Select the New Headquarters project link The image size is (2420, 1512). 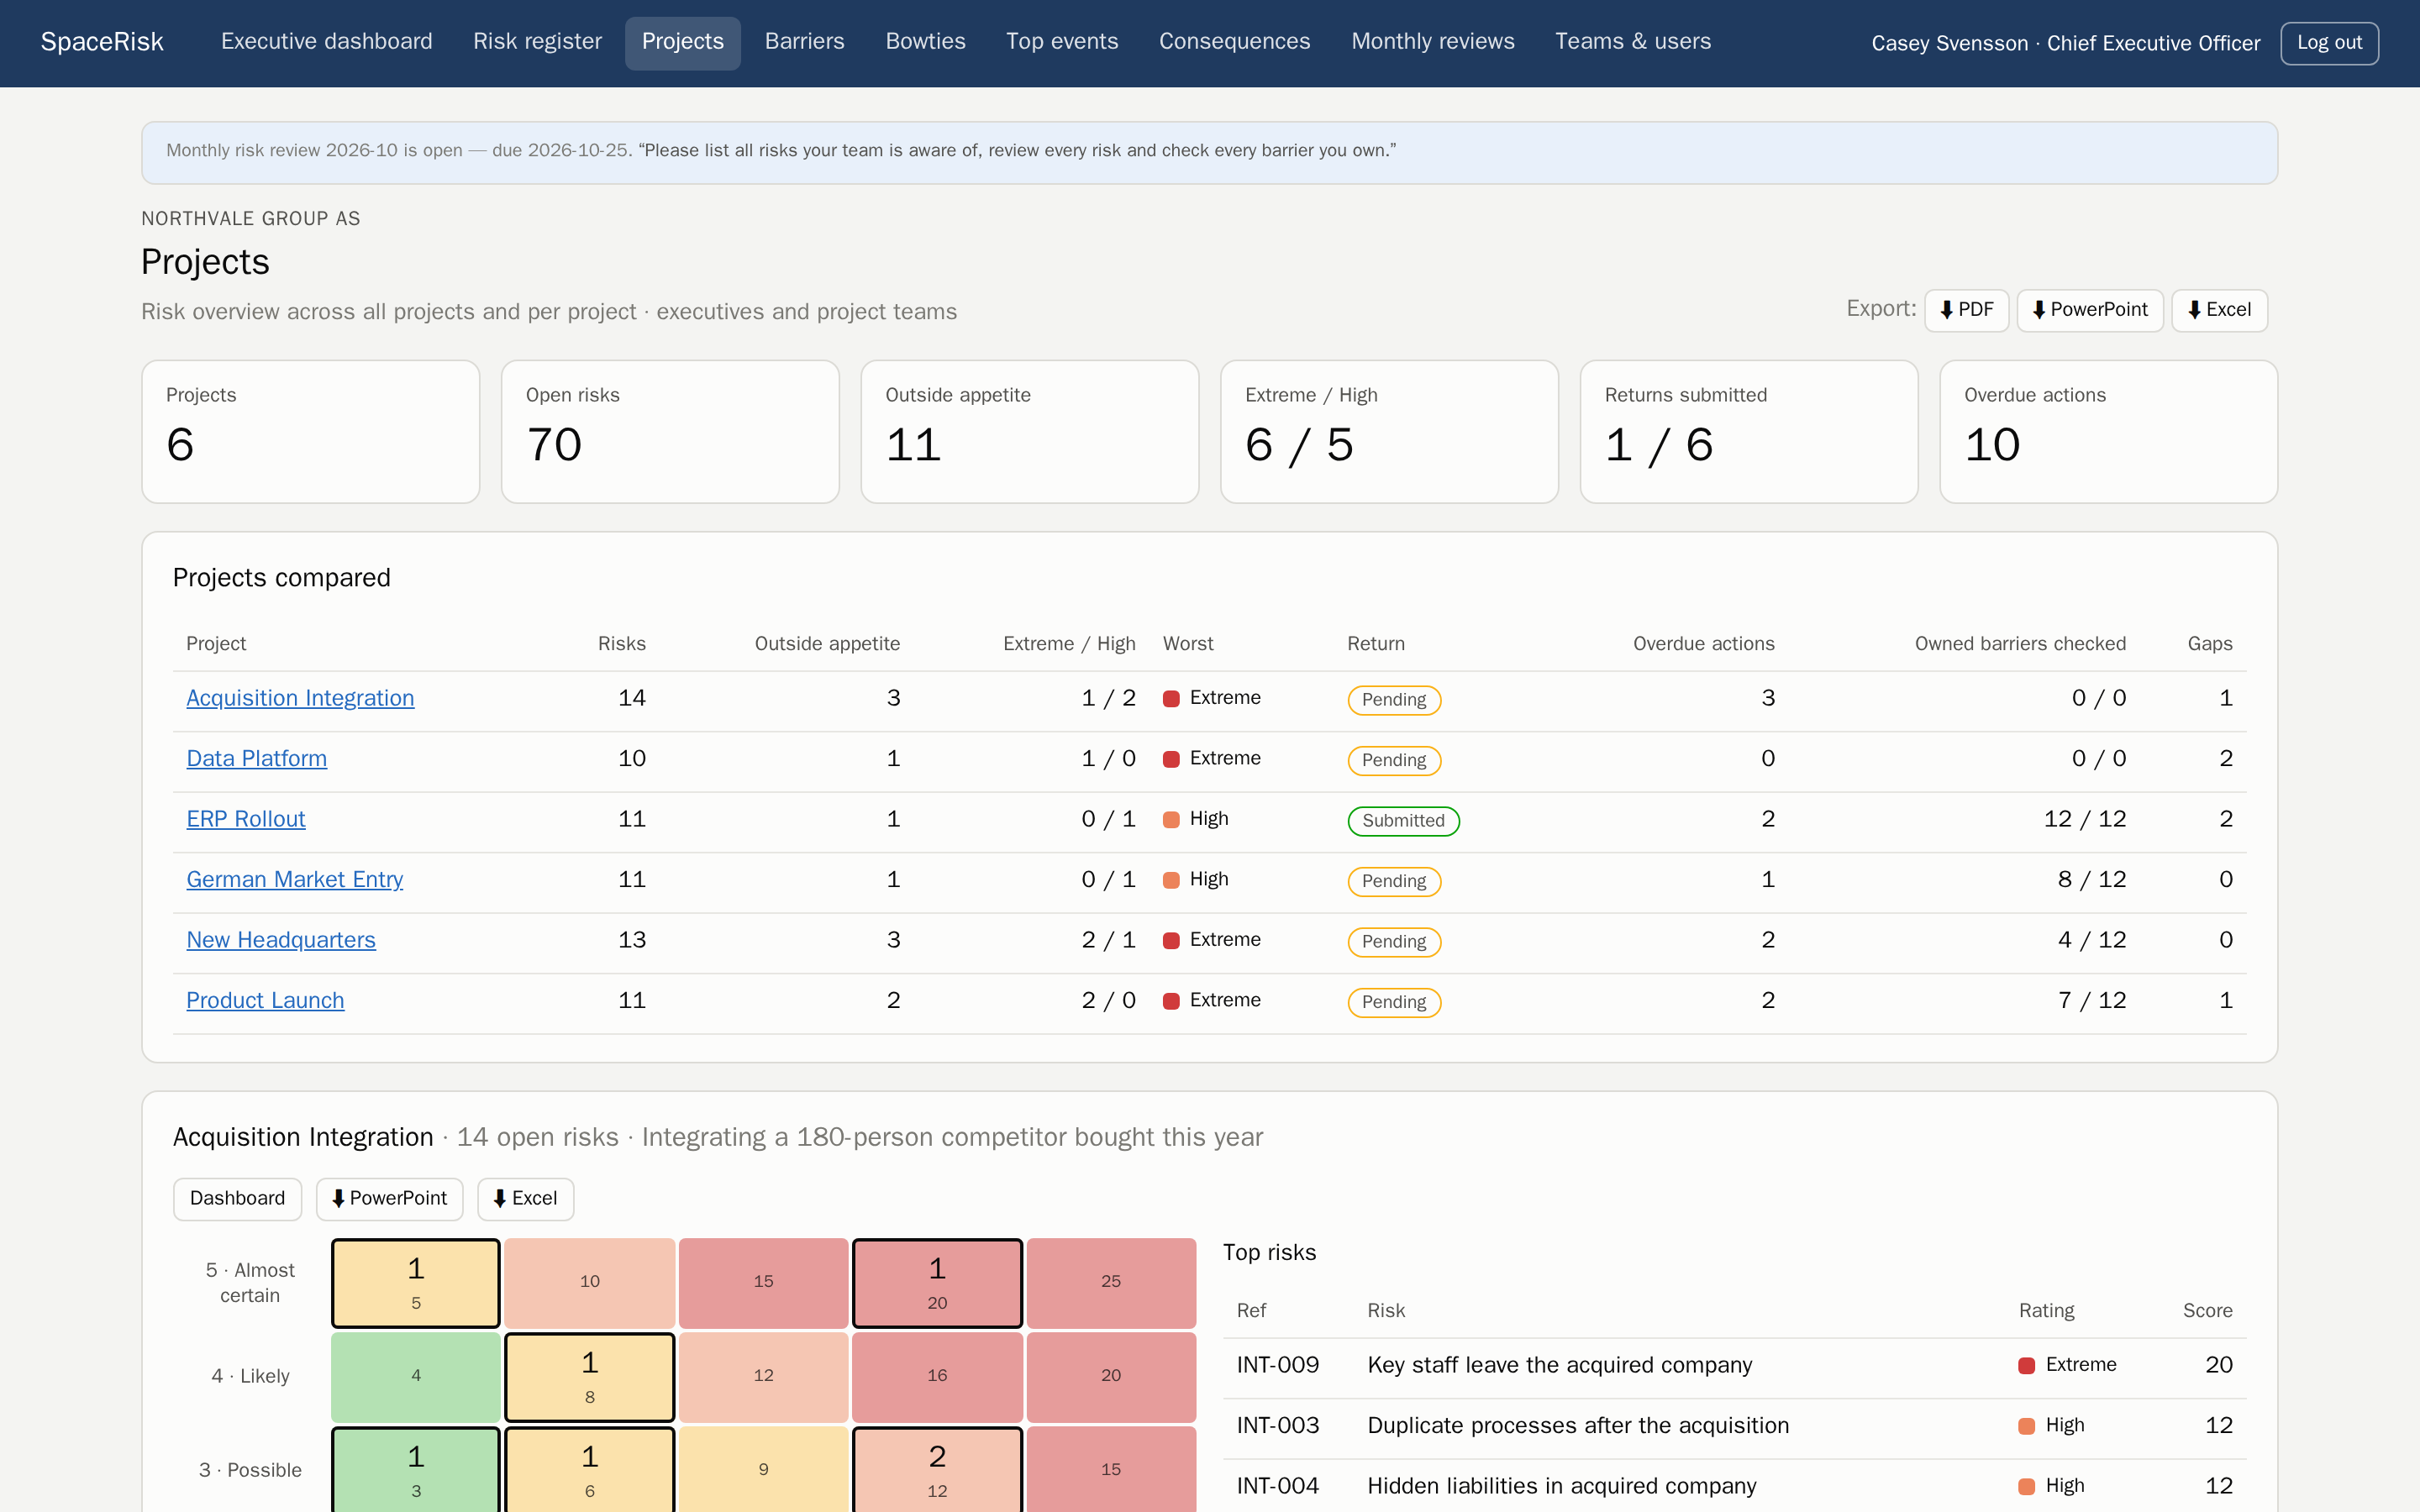coord(281,940)
